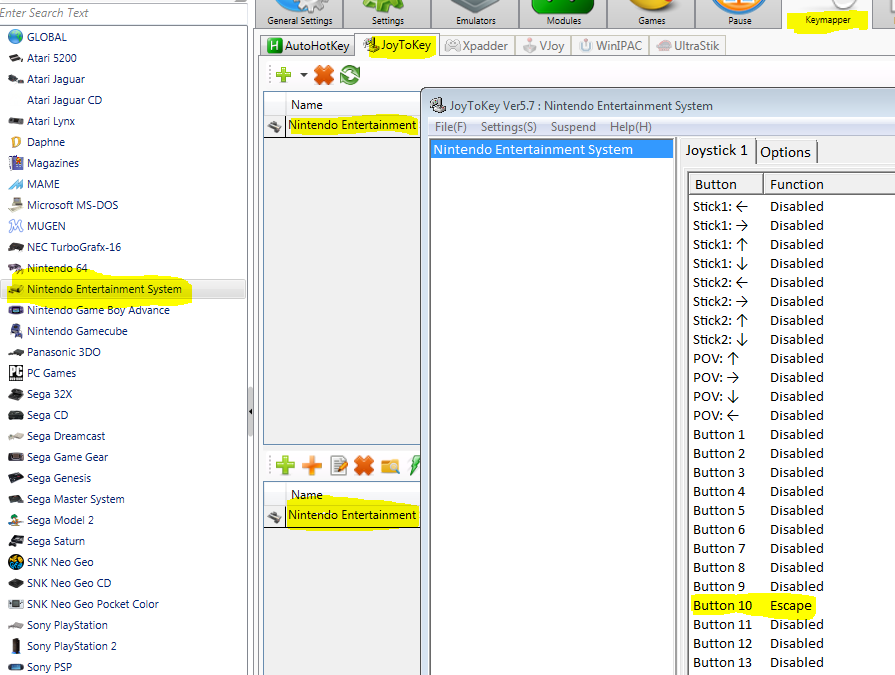
Task: Open the File(F) menu in JoyToKey
Action: tap(450, 127)
